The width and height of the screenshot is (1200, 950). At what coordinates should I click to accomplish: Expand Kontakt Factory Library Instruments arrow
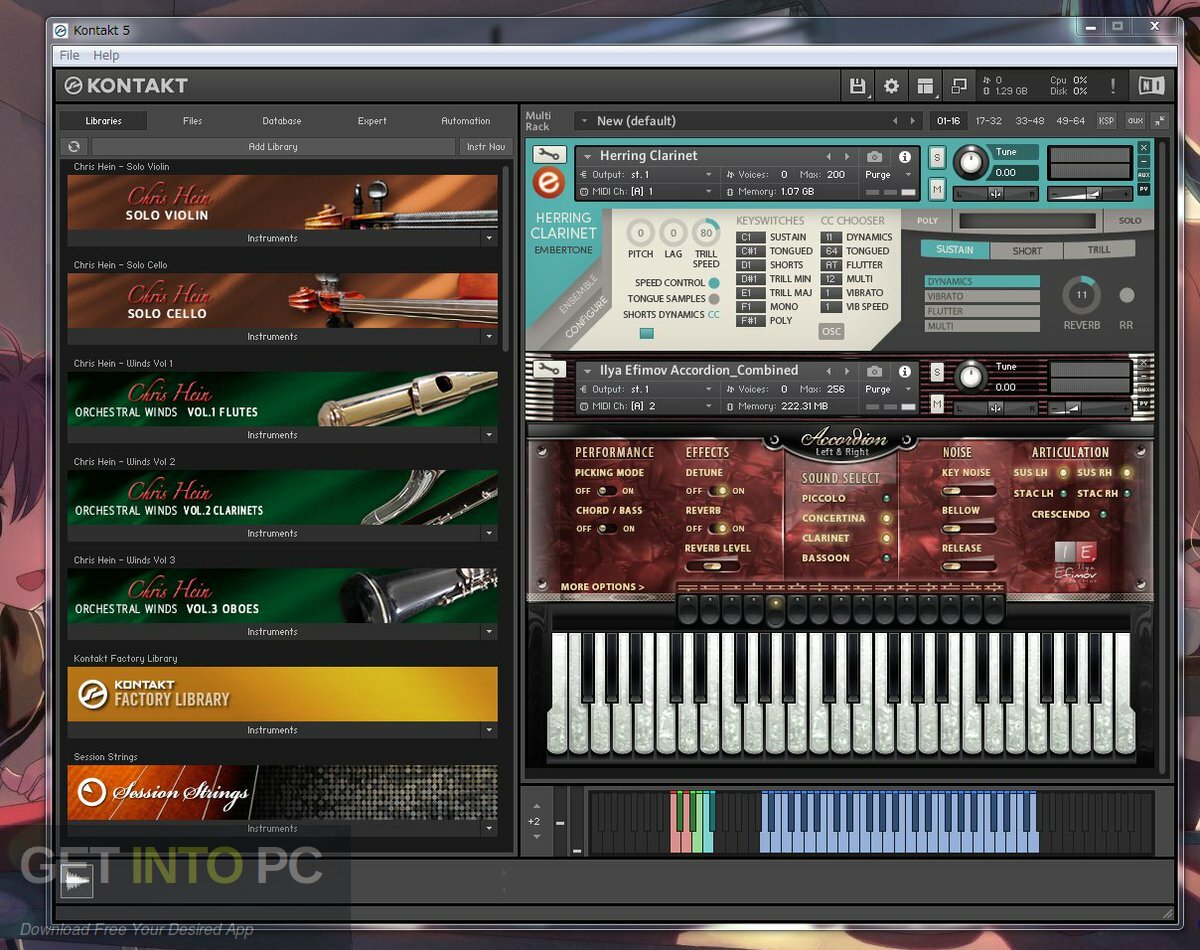(489, 731)
